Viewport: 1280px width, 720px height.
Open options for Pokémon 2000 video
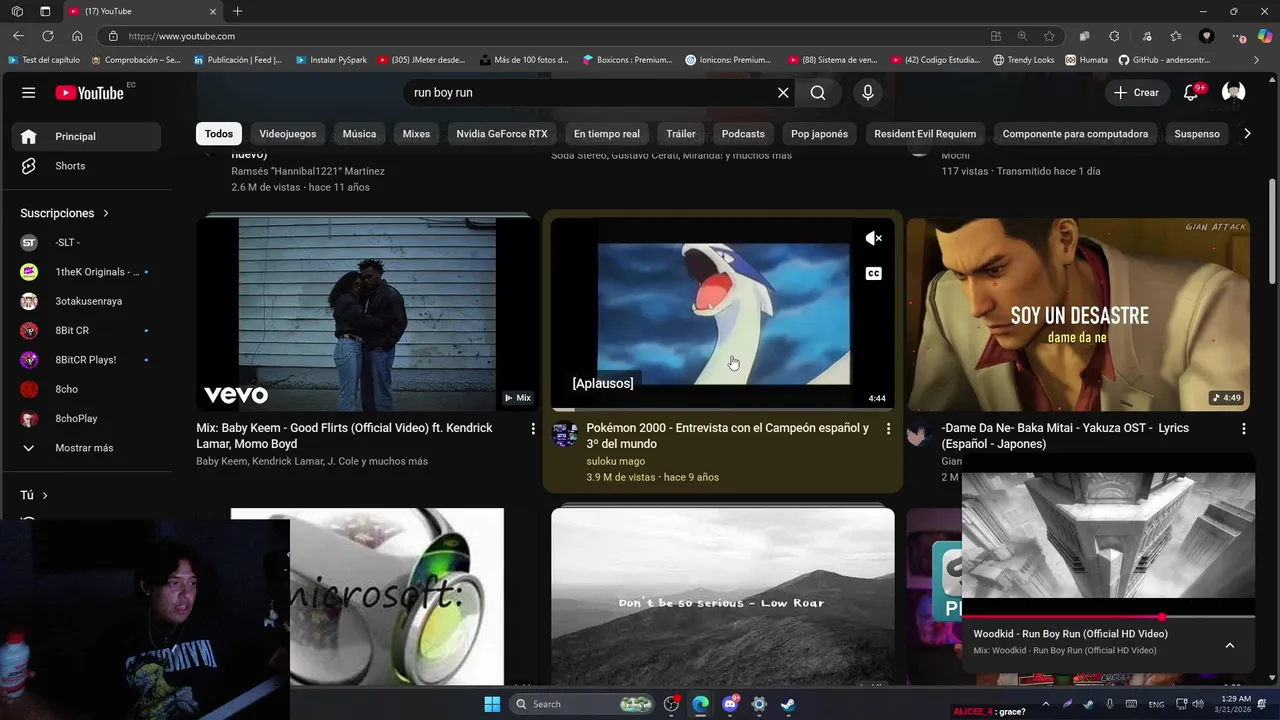click(x=888, y=428)
